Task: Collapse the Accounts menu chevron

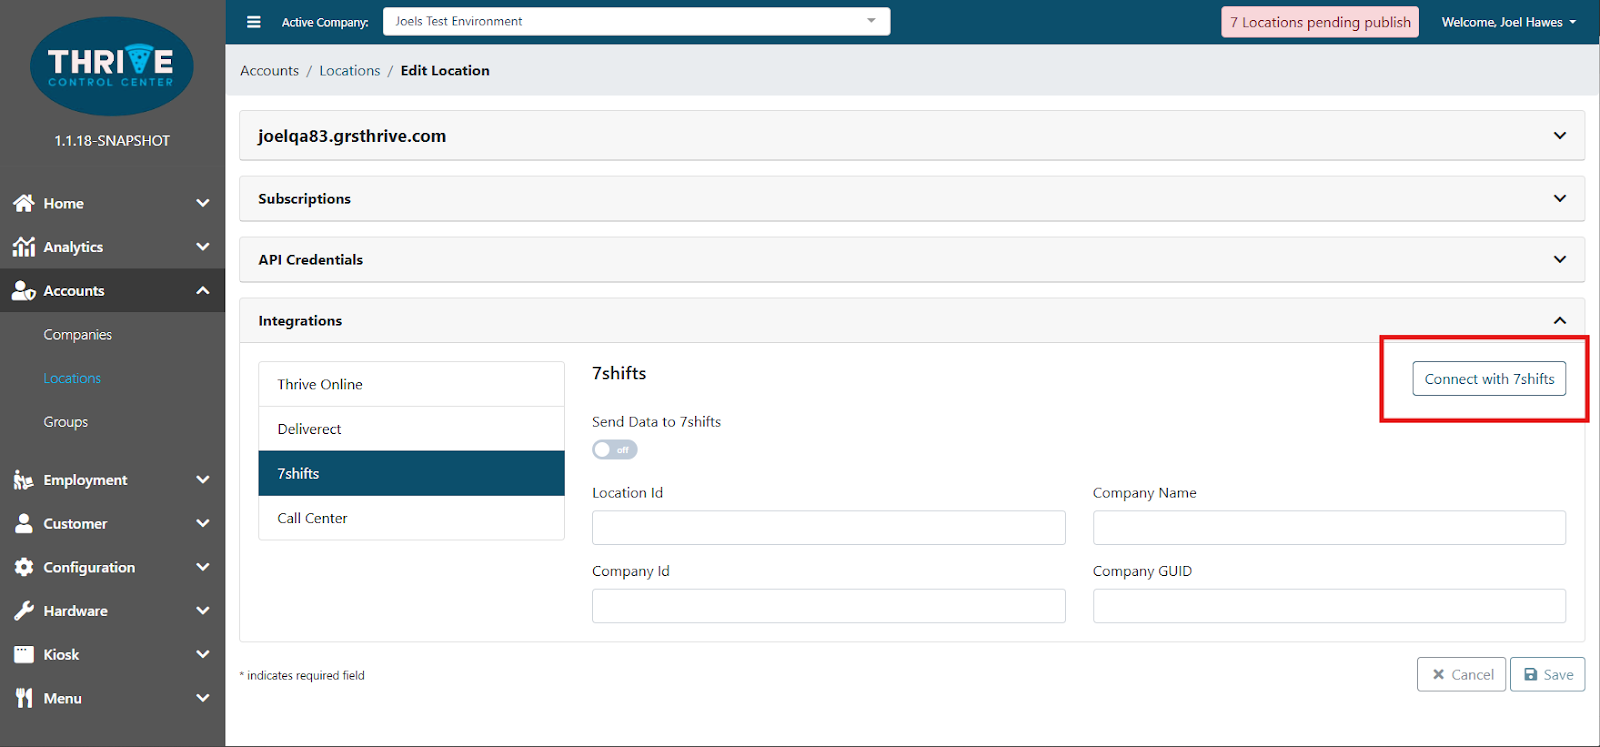Action: click(x=203, y=291)
